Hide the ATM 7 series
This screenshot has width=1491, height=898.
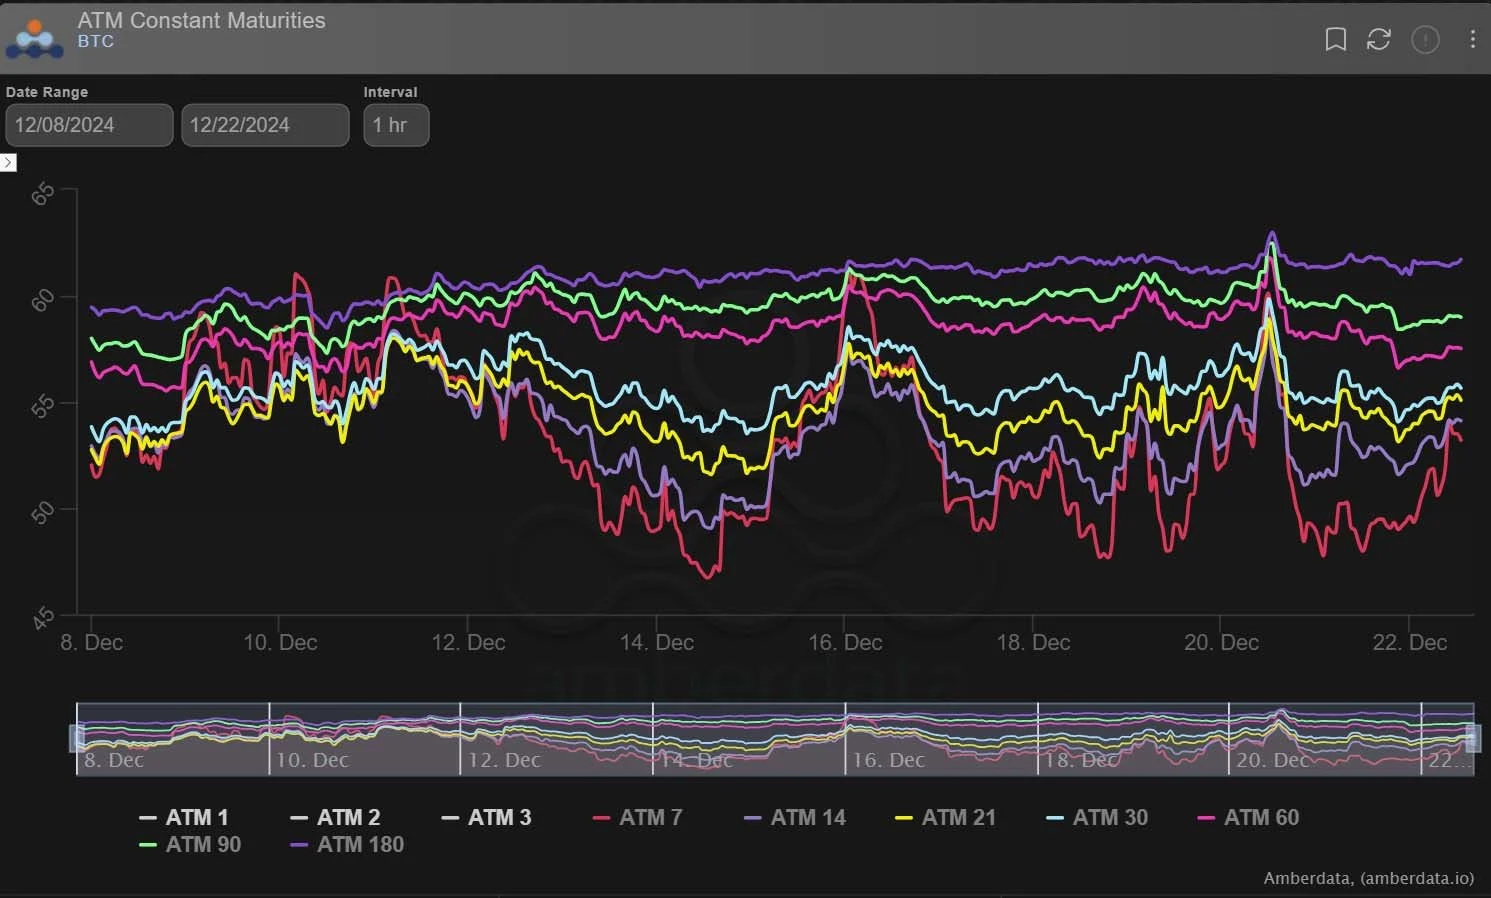tap(637, 817)
